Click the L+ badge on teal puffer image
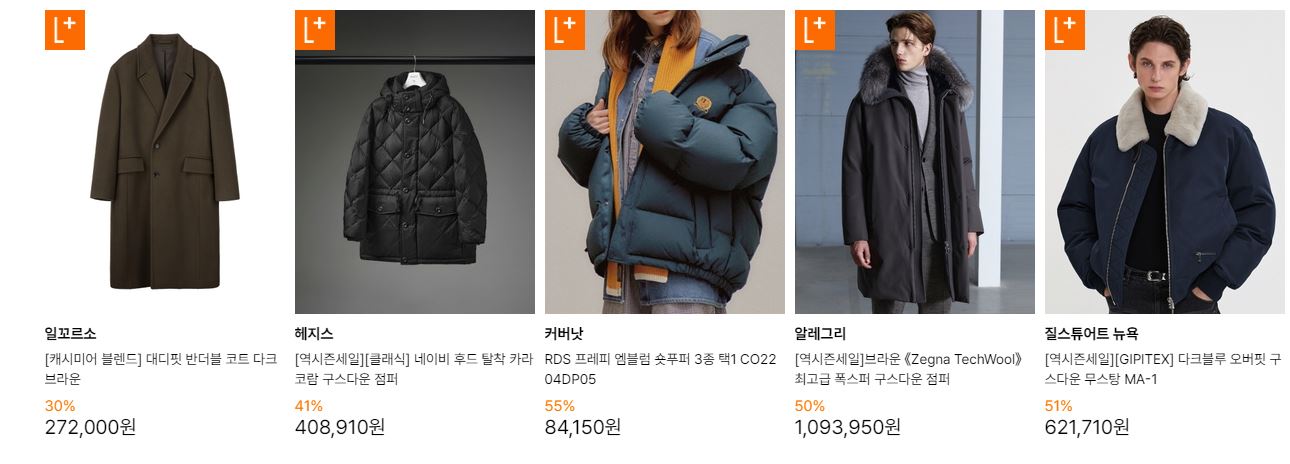 [565, 30]
